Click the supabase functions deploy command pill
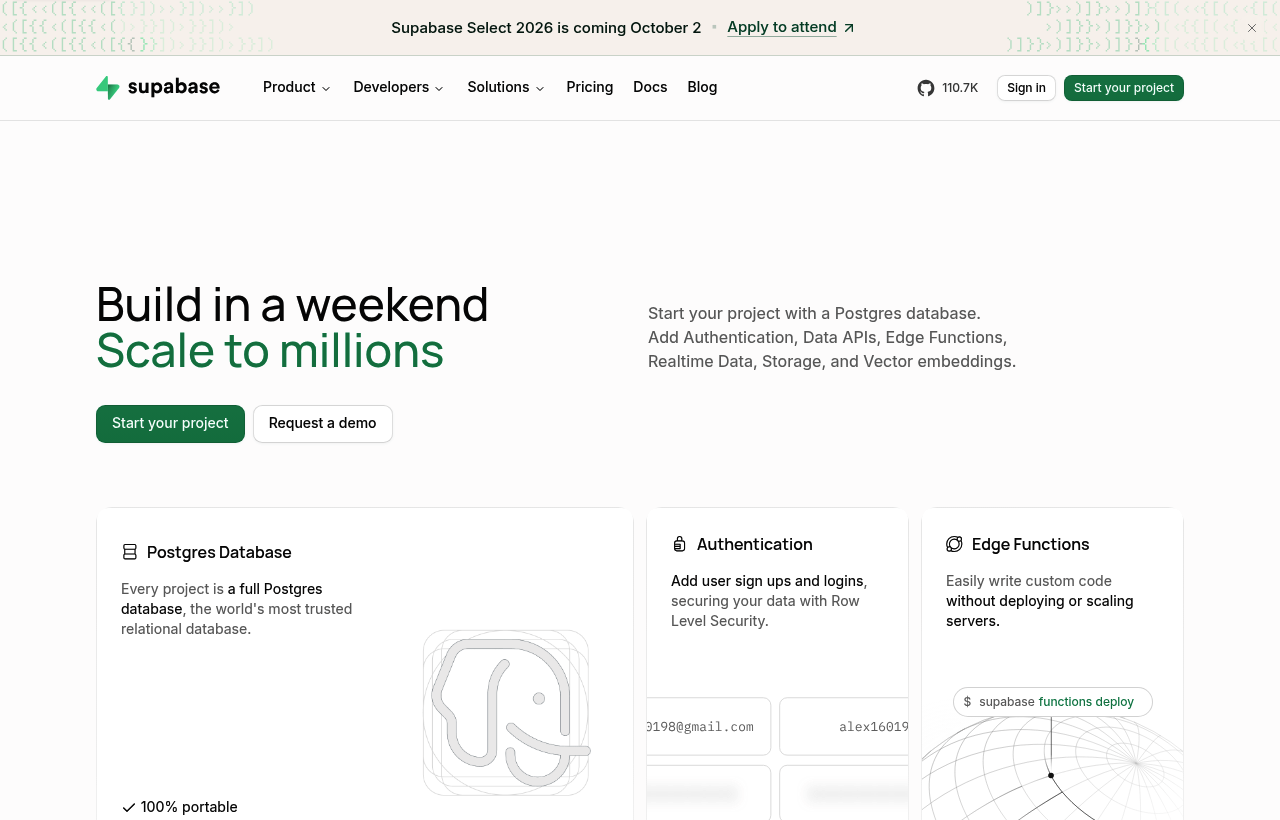 [x=1053, y=702]
